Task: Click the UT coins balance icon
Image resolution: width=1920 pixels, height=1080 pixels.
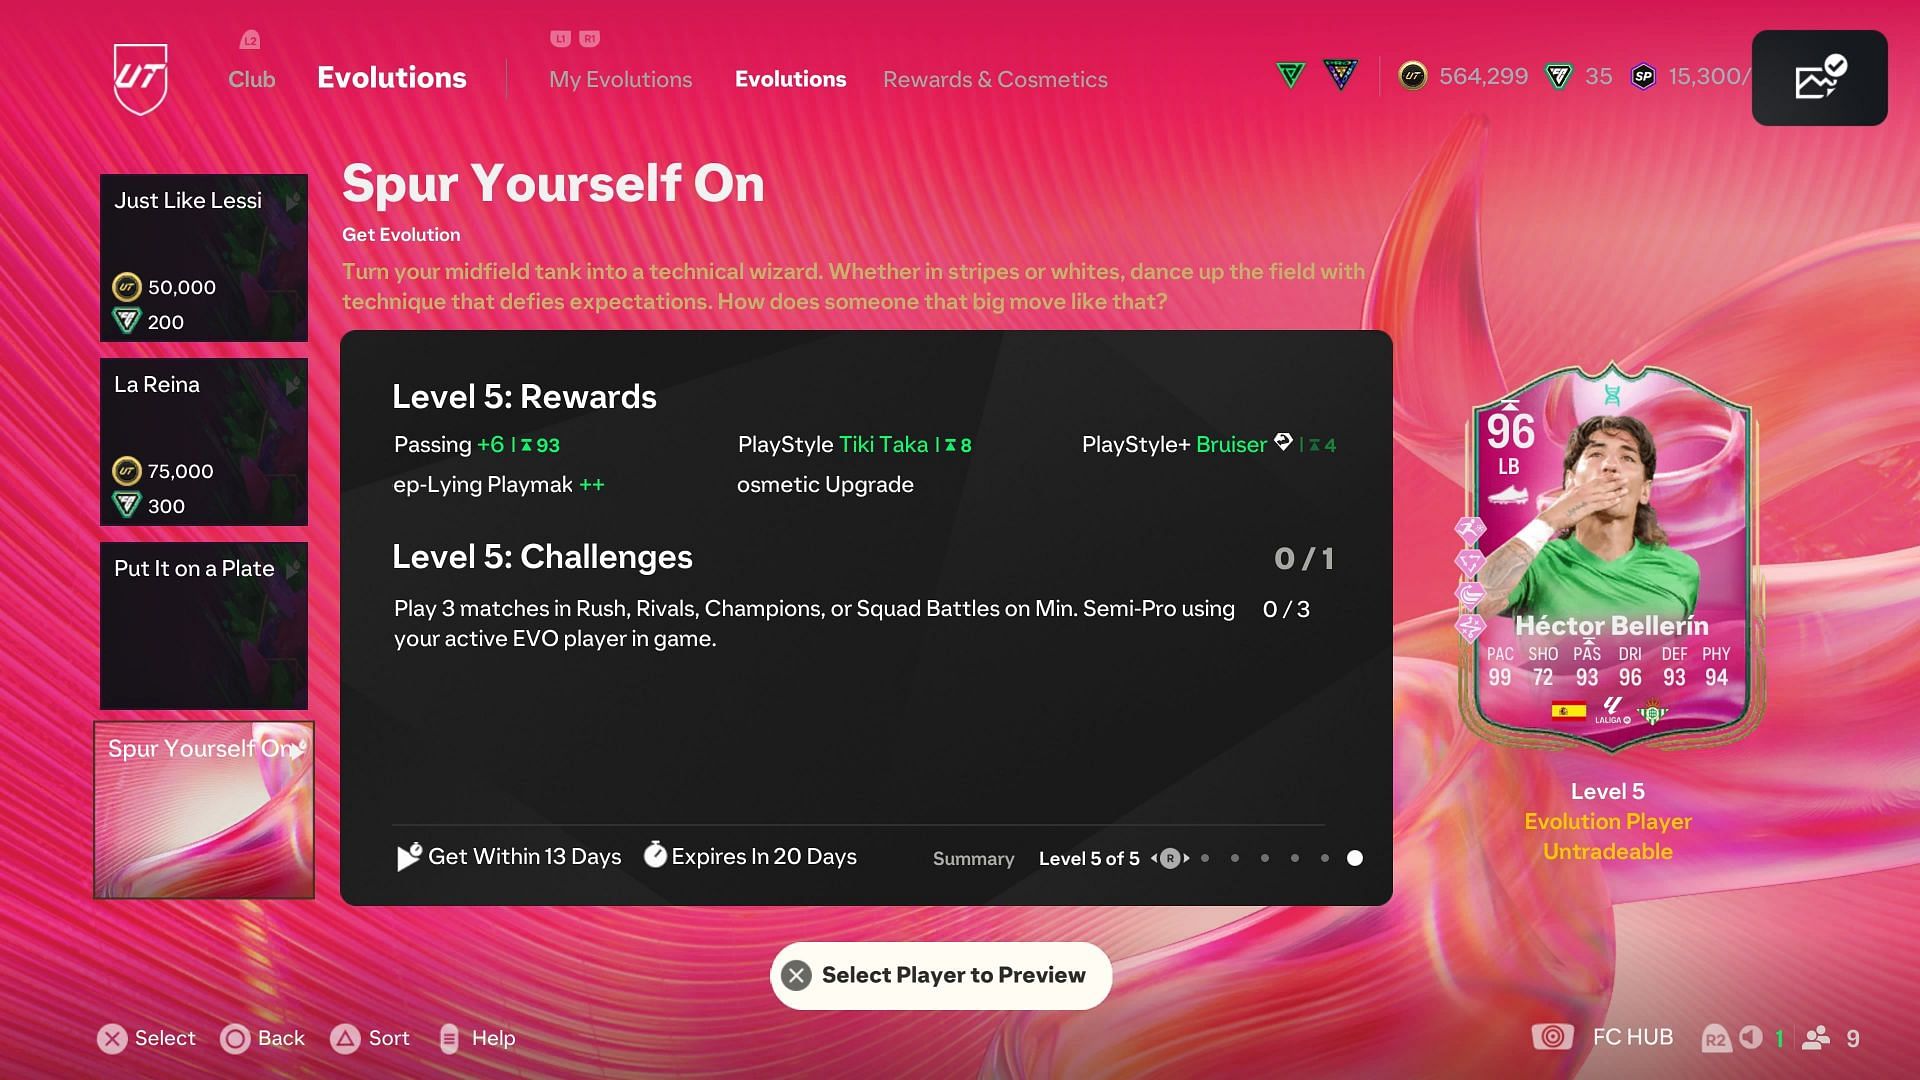Action: tap(1412, 76)
